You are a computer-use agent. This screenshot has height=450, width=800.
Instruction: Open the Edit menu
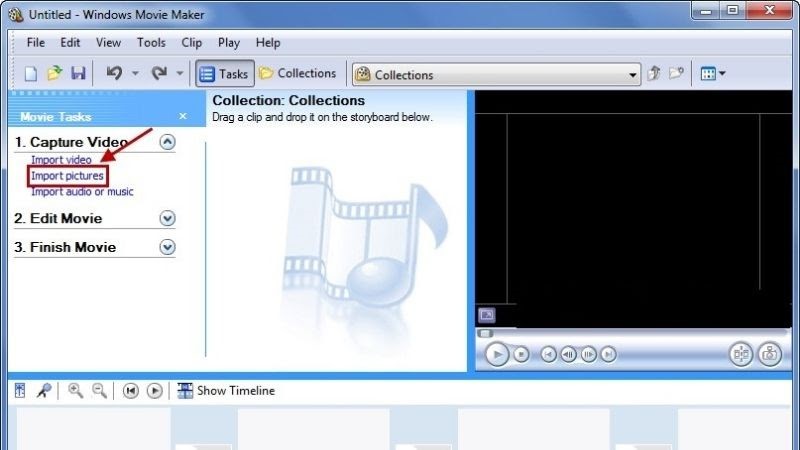tap(70, 43)
